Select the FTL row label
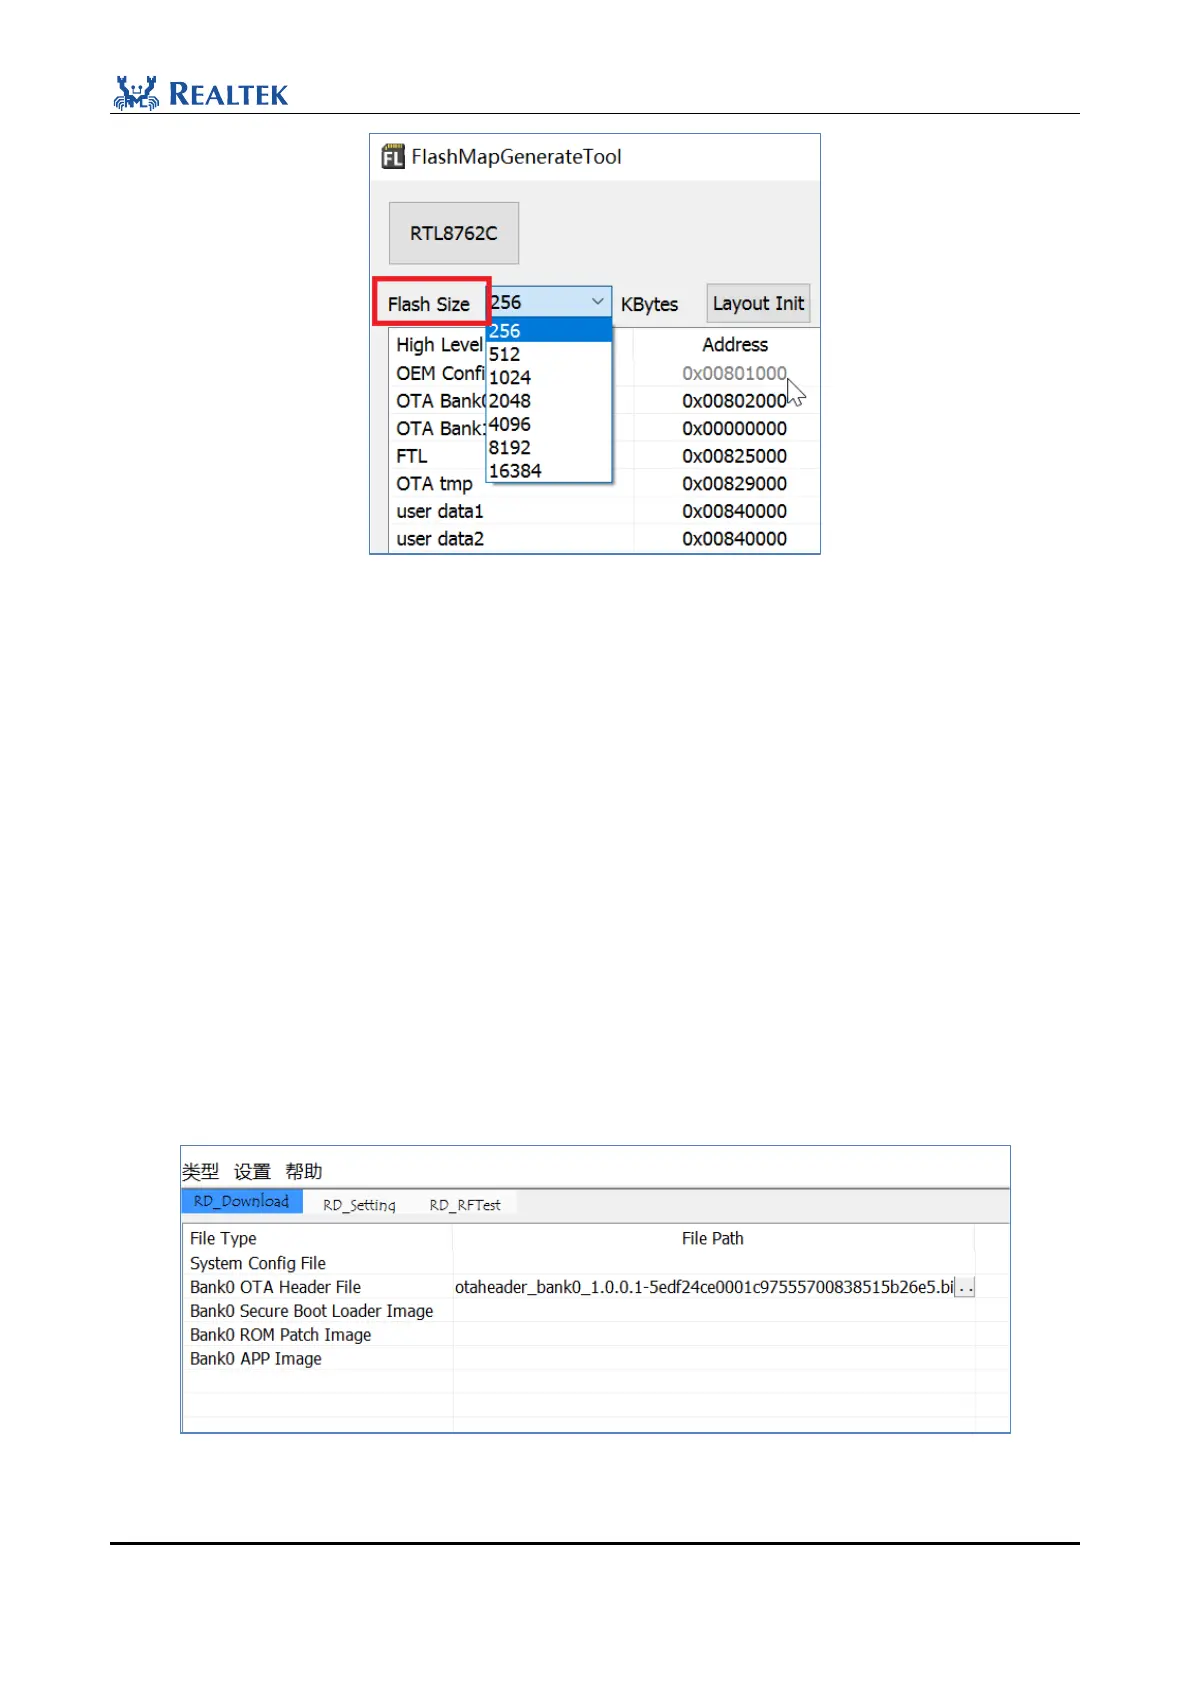The image size is (1191, 1684). (412, 456)
